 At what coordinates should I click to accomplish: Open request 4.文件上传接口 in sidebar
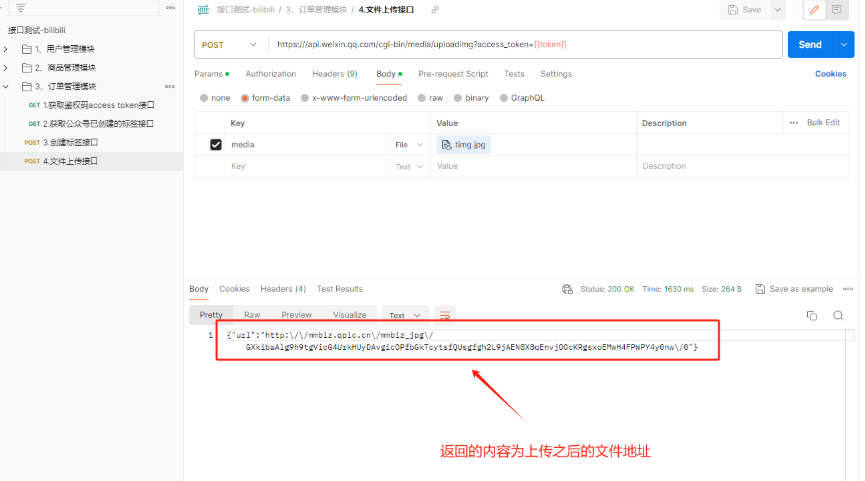point(92,161)
